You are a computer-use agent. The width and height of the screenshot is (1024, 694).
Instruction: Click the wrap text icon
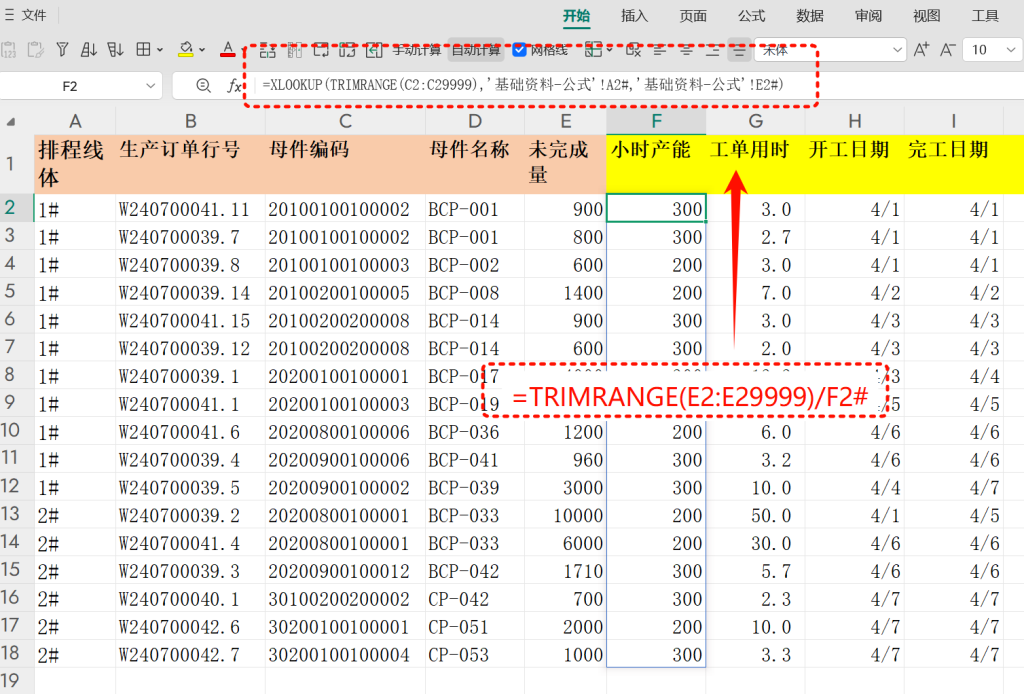pyautogui.click(x=321, y=50)
